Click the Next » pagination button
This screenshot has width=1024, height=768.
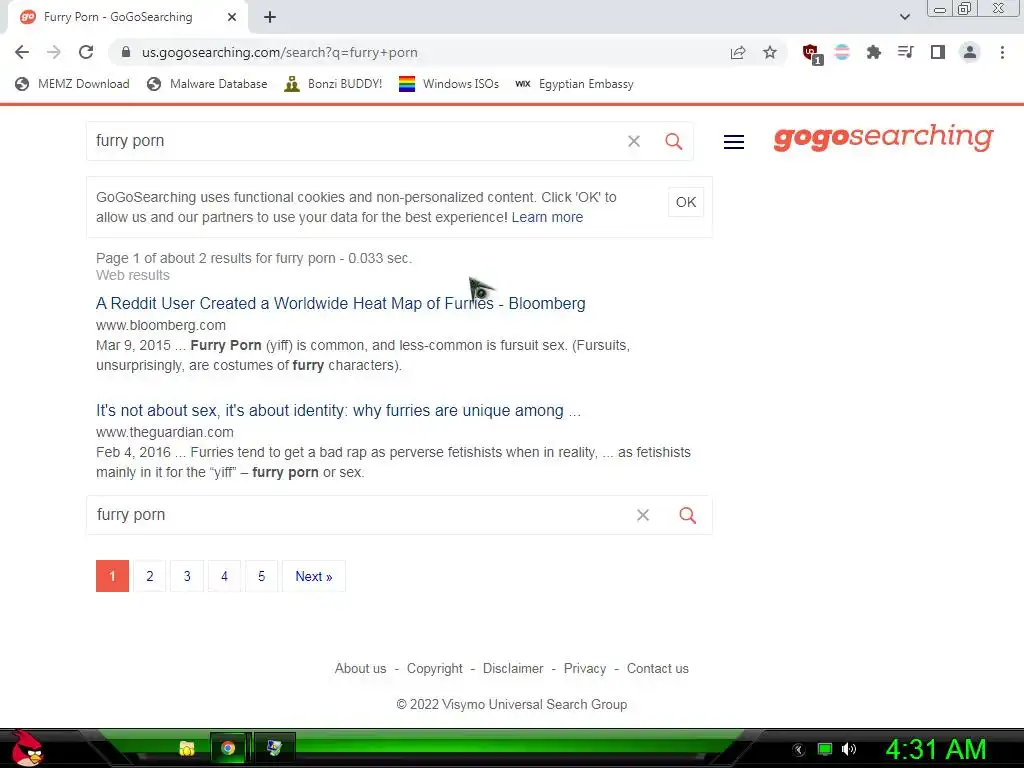tap(313, 576)
